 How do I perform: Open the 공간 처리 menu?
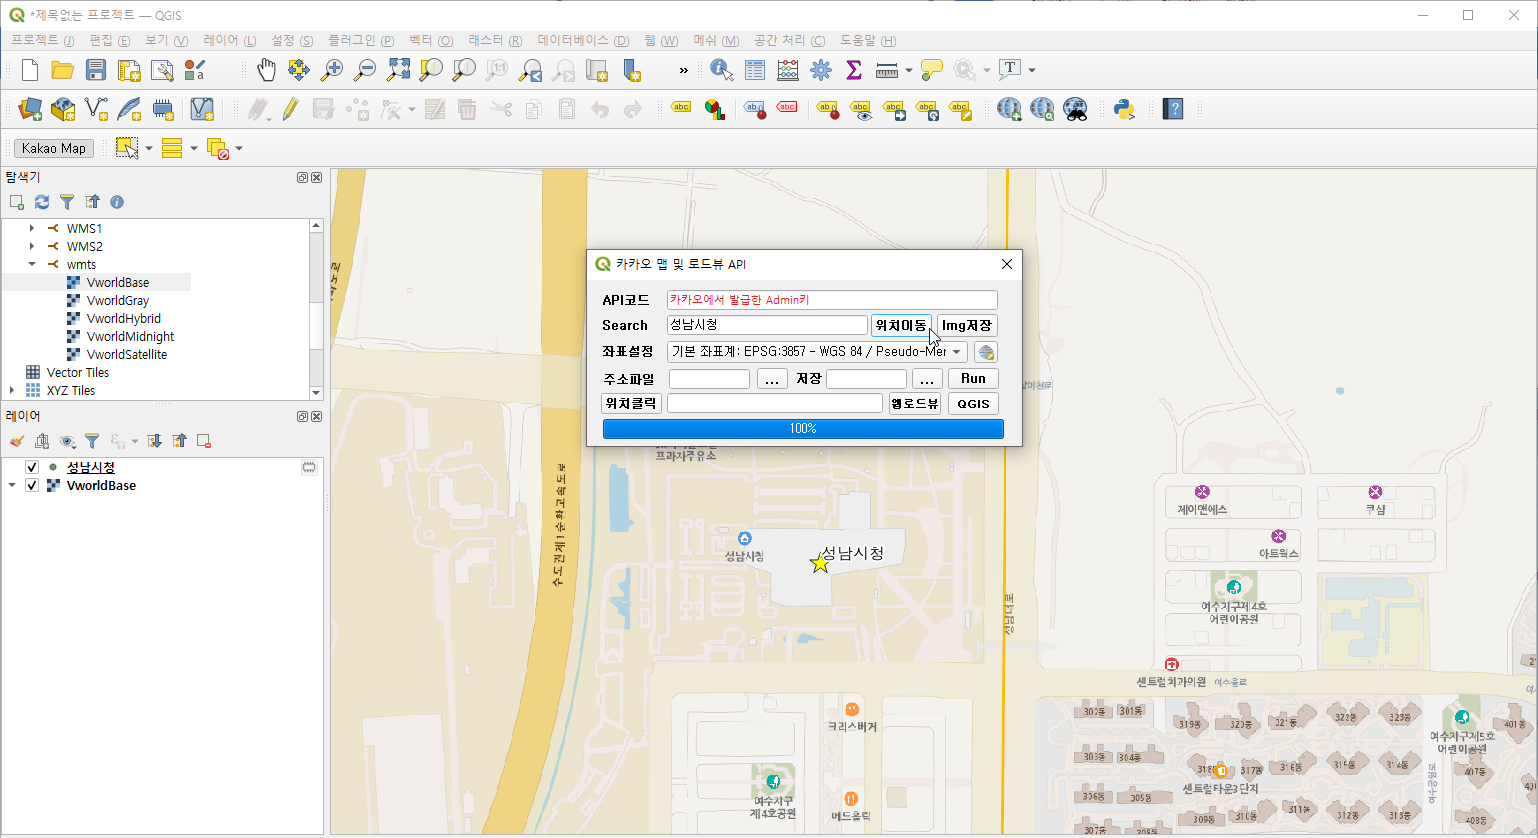[x=789, y=40]
